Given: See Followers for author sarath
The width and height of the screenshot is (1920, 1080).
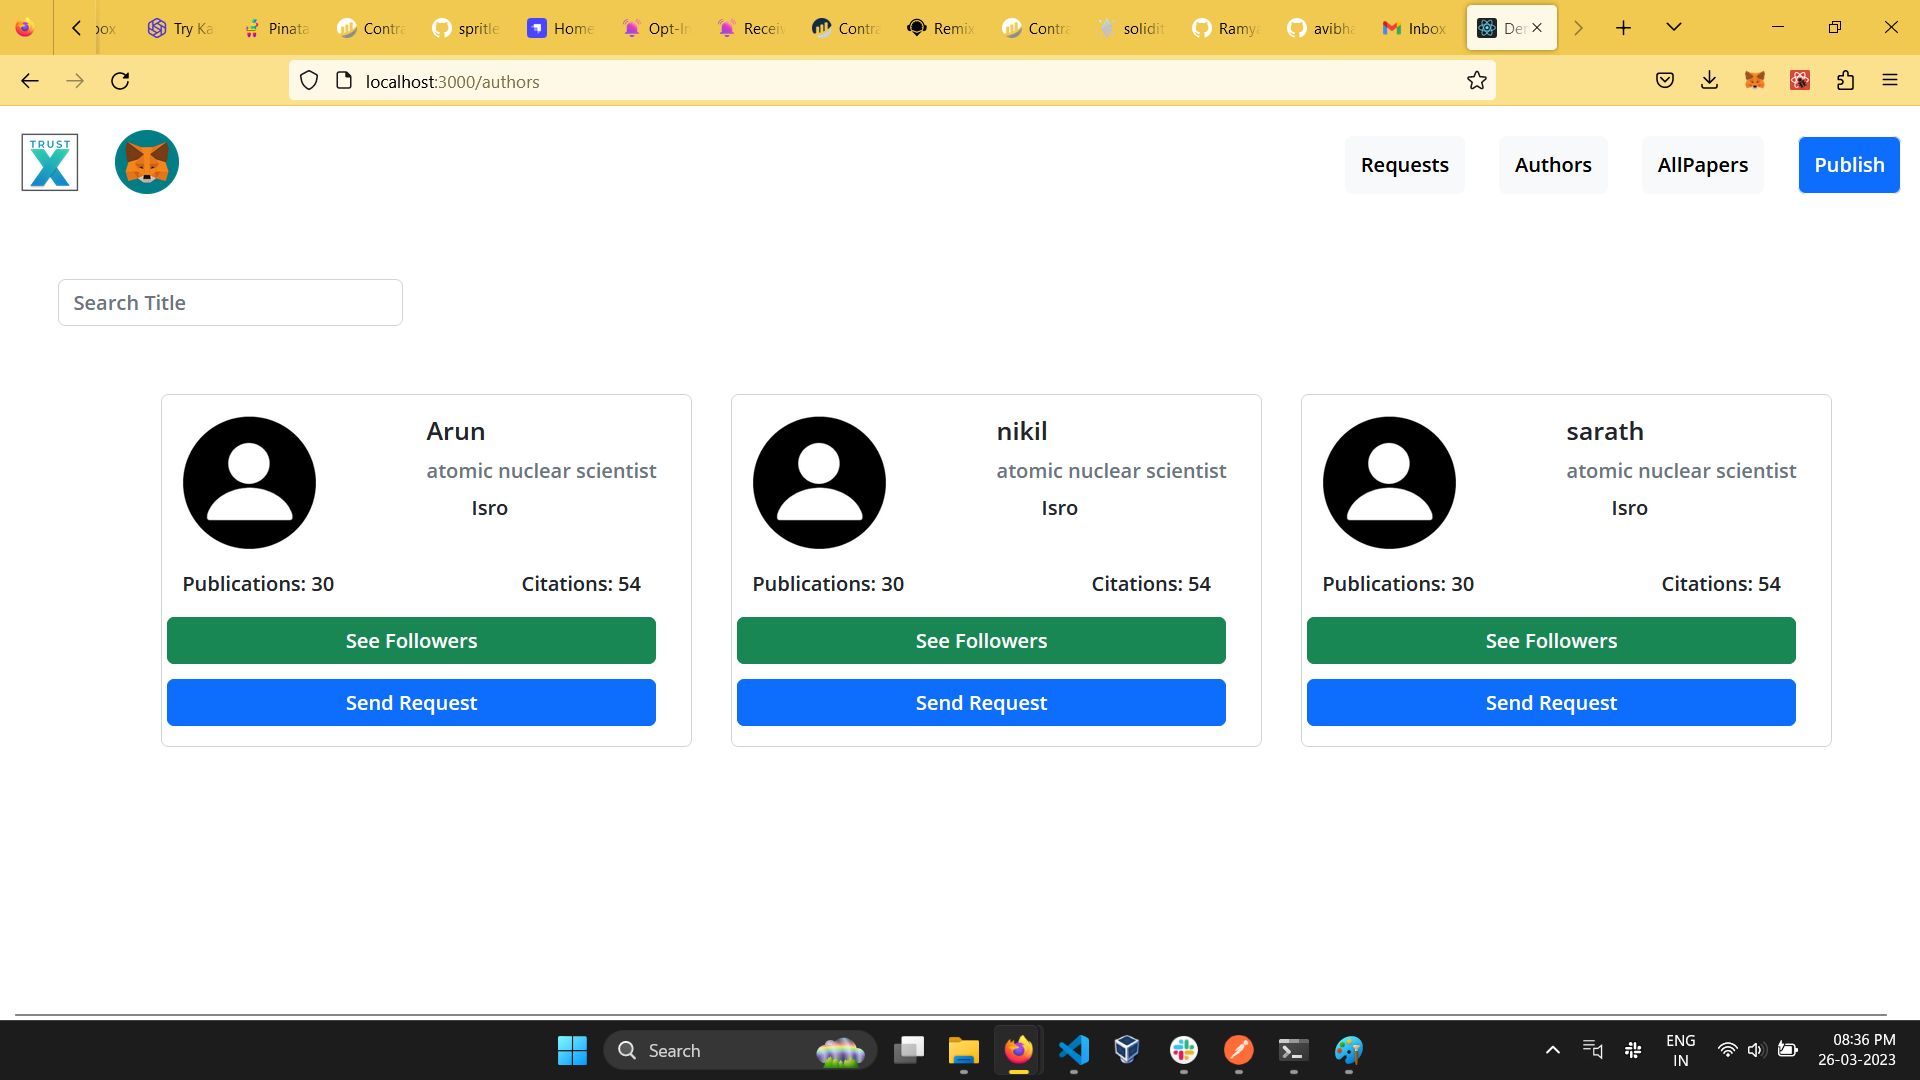Looking at the screenshot, I should point(1551,641).
